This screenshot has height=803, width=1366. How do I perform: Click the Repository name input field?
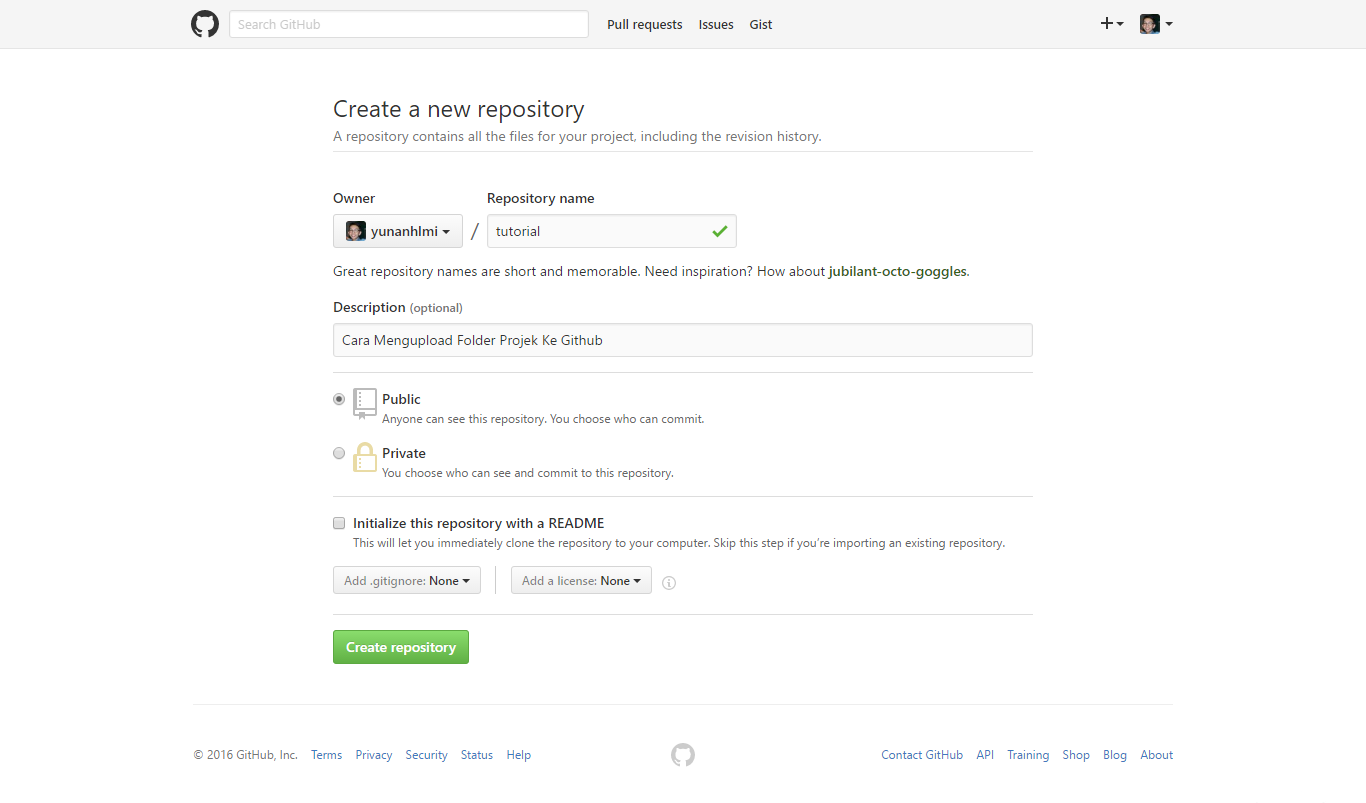[600, 231]
